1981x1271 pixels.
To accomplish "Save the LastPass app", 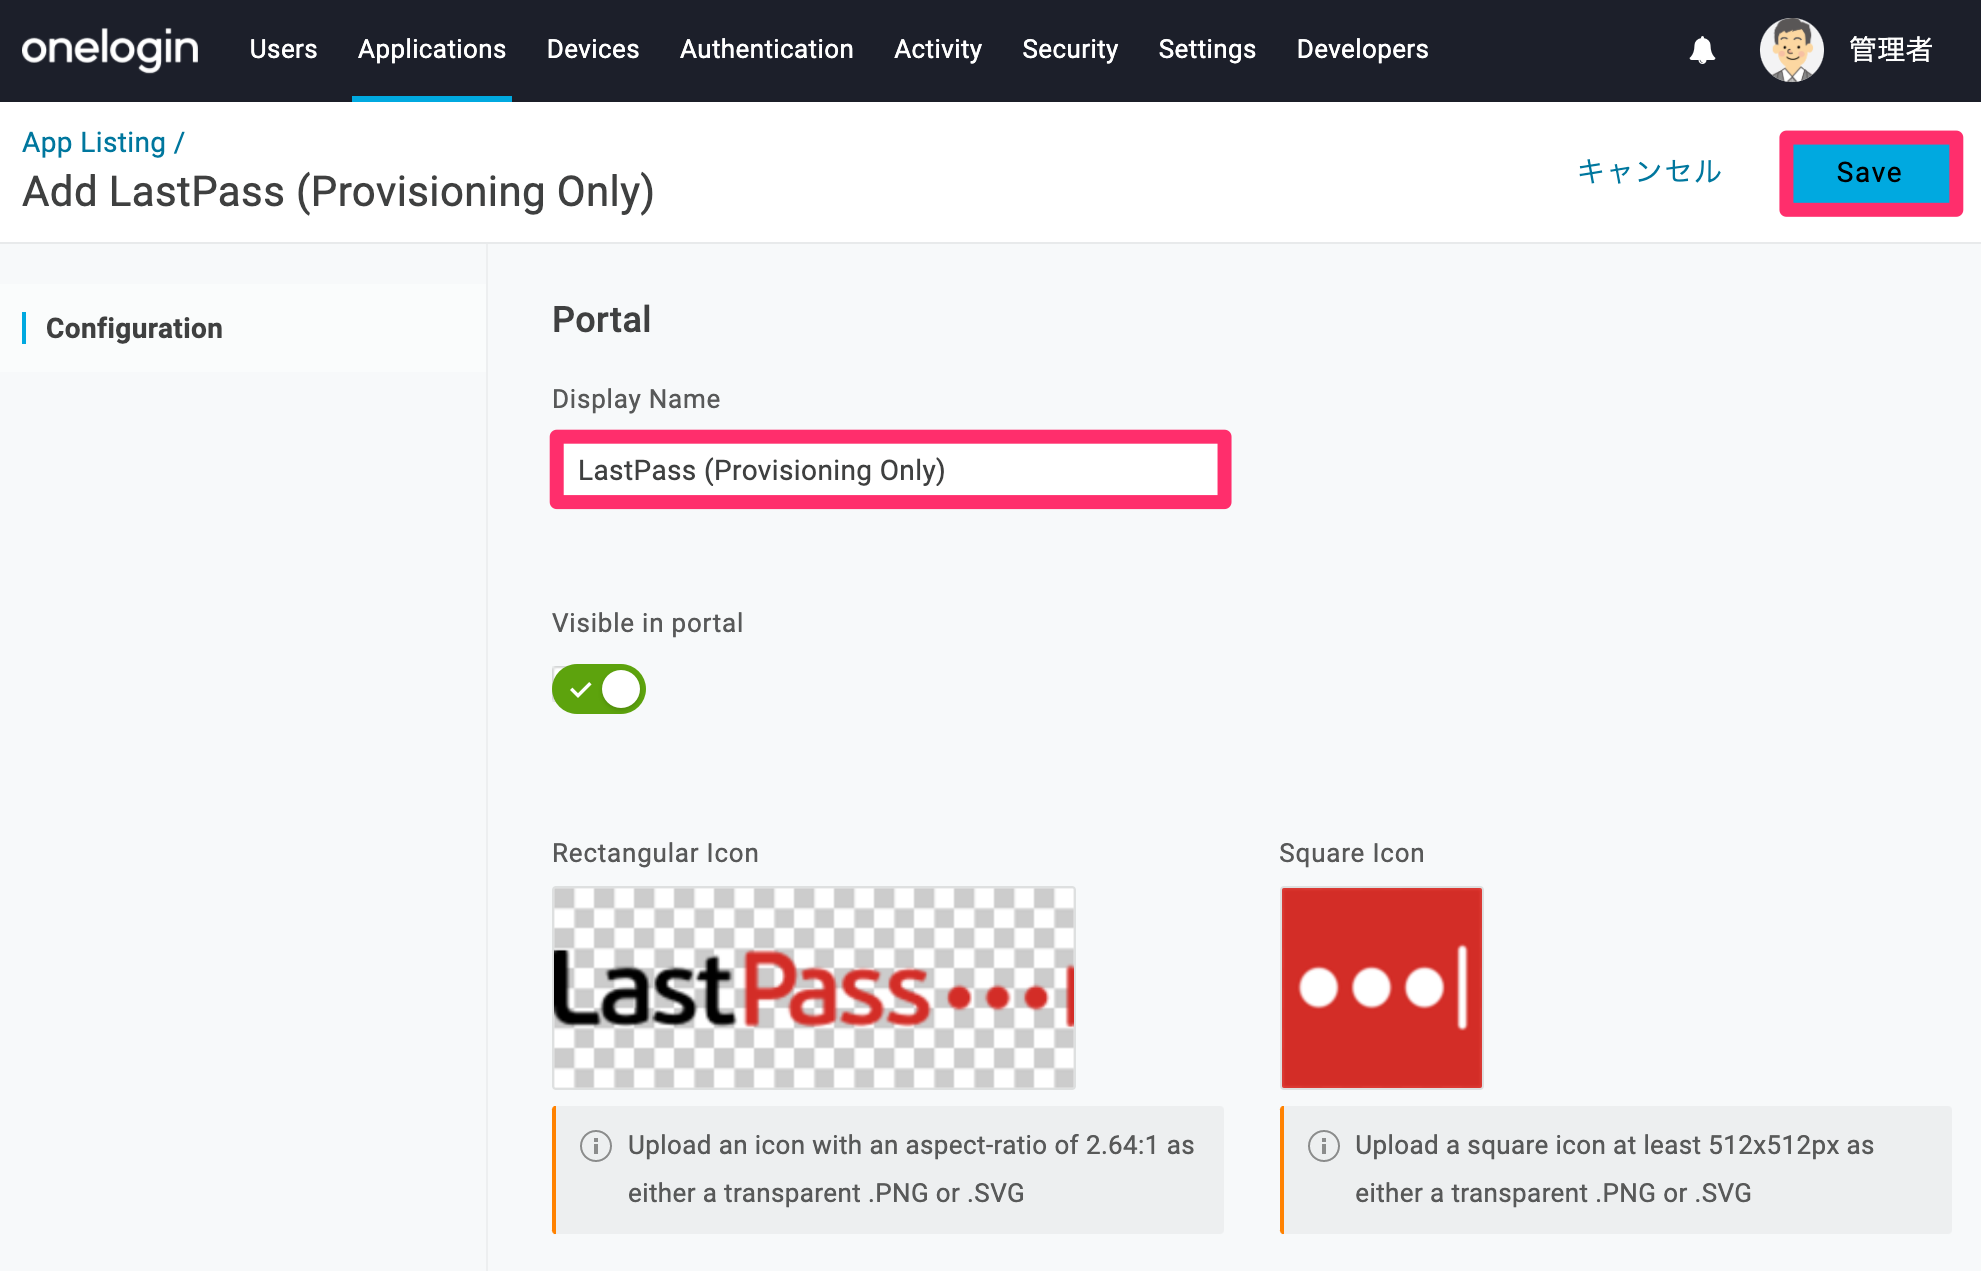I will pyautogui.click(x=1870, y=173).
